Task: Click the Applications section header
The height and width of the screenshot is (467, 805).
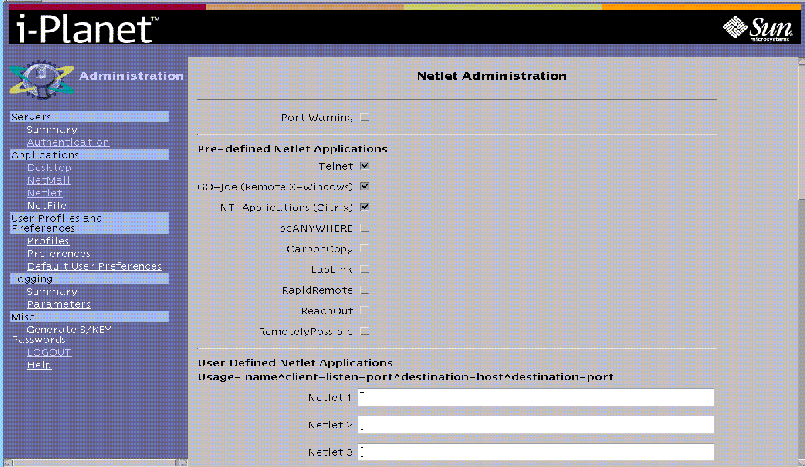Action: (x=89, y=154)
